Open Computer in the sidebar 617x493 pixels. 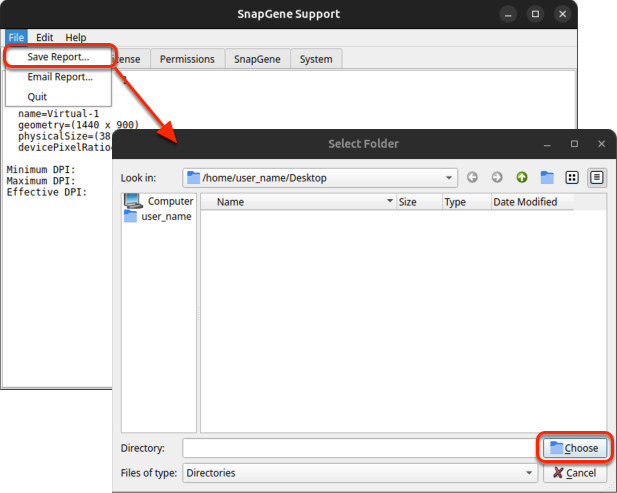pyautogui.click(x=159, y=201)
